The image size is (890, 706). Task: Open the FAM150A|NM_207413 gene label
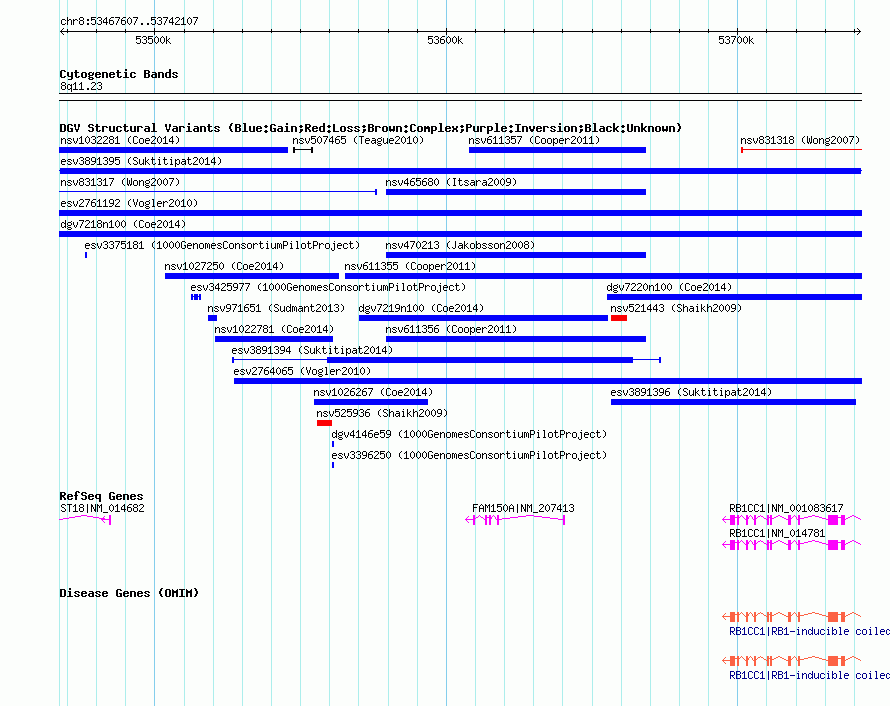523,508
